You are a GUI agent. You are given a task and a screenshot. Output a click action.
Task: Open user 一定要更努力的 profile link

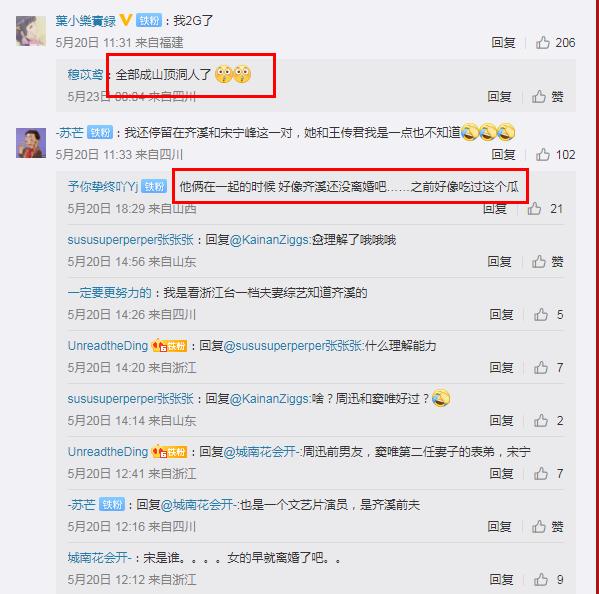tap(110, 293)
